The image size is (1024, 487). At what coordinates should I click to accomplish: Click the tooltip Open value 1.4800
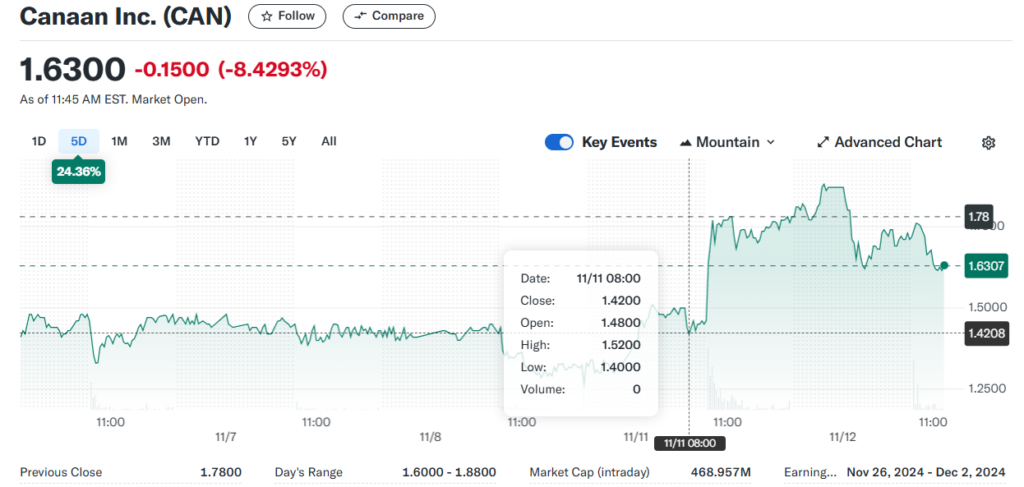coord(622,322)
